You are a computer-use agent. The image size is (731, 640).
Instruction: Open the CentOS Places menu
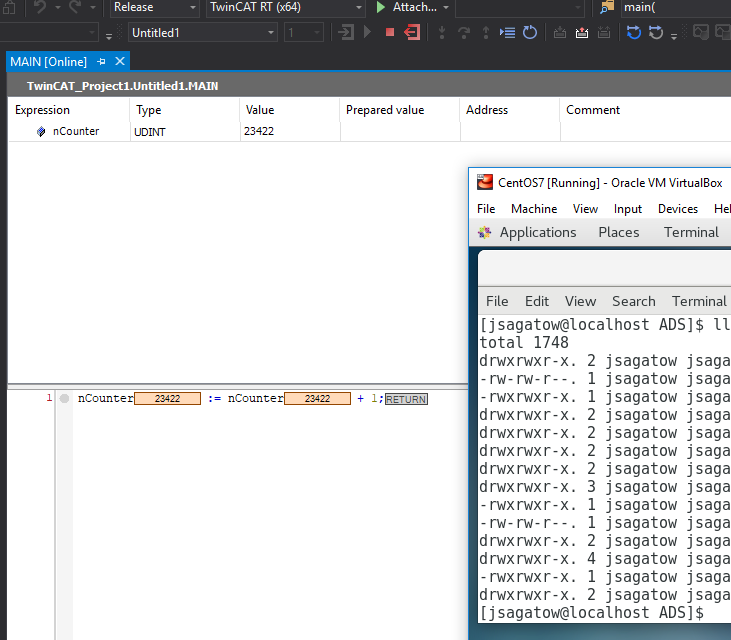[619, 232]
